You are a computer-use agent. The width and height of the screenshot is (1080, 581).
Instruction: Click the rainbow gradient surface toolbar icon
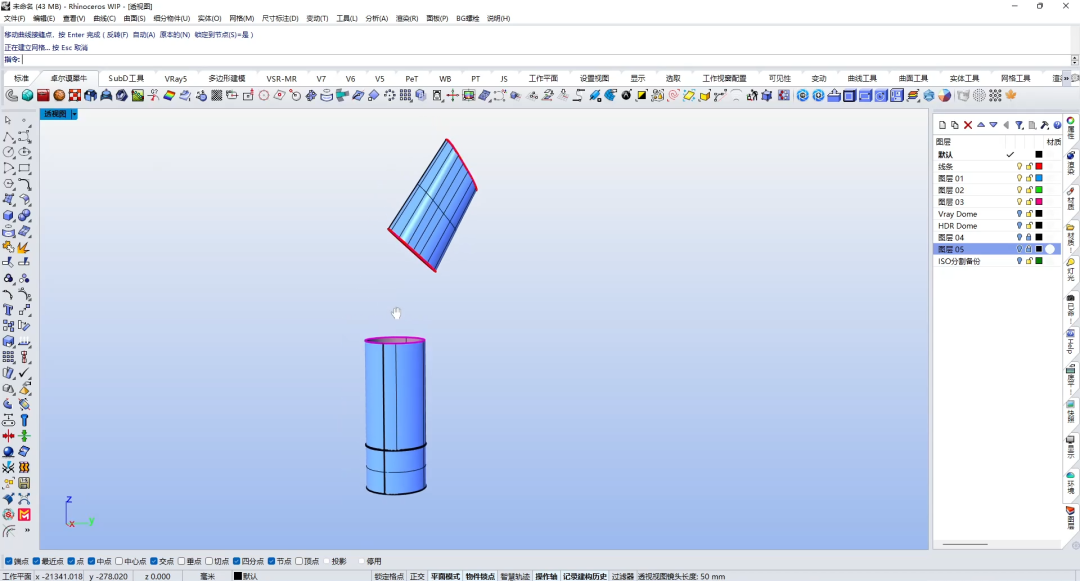169,96
